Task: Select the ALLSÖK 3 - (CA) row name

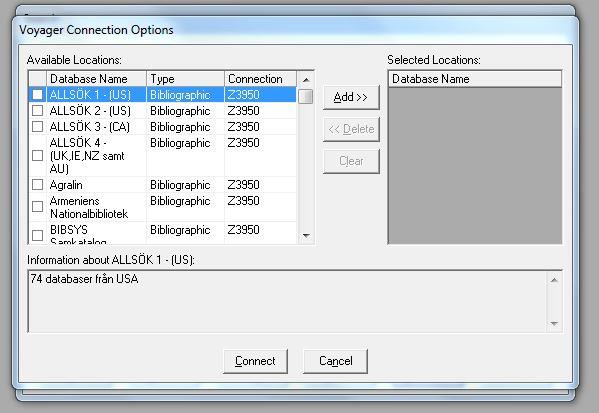Action: click(x=90, y=126)
